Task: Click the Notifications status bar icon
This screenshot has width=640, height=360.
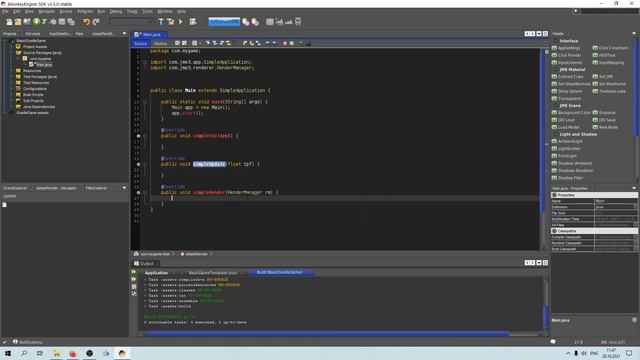Action: pos(15,342)
